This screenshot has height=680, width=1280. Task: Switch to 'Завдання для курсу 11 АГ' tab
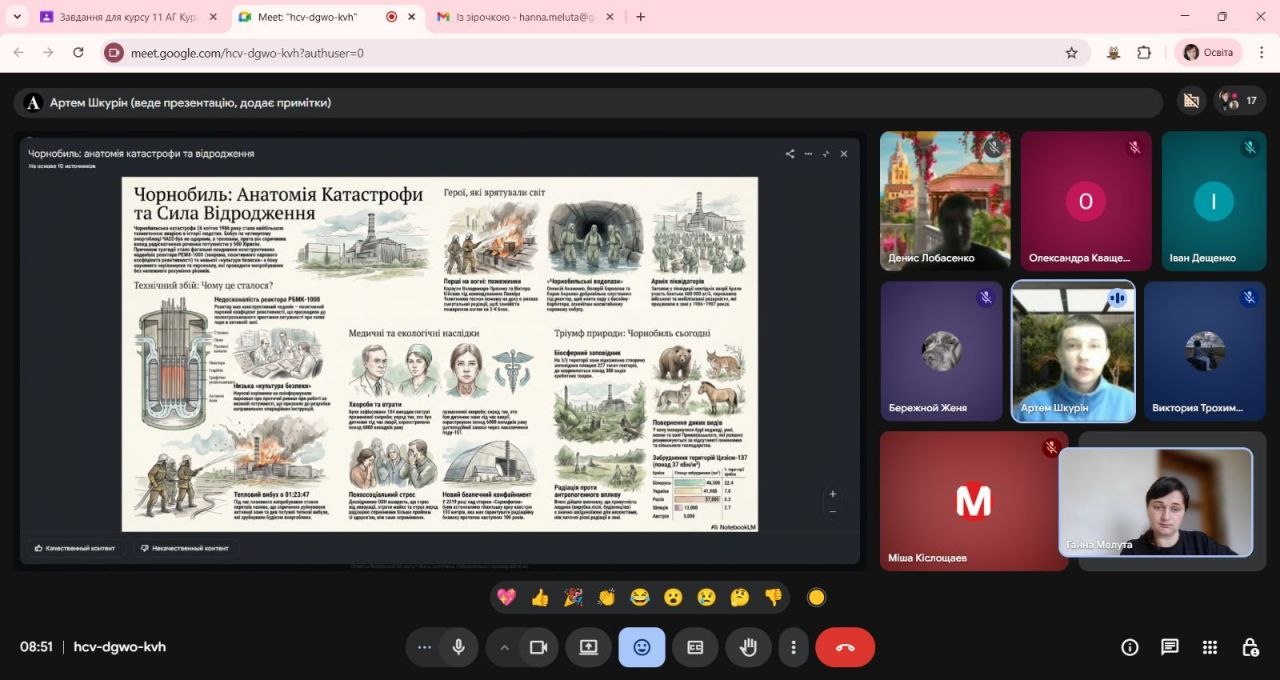[125, 17]
